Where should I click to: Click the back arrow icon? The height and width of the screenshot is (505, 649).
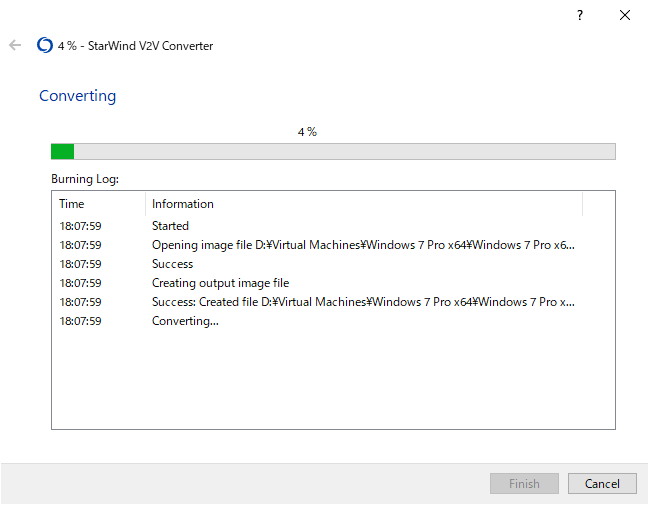(x=15, y=45)
